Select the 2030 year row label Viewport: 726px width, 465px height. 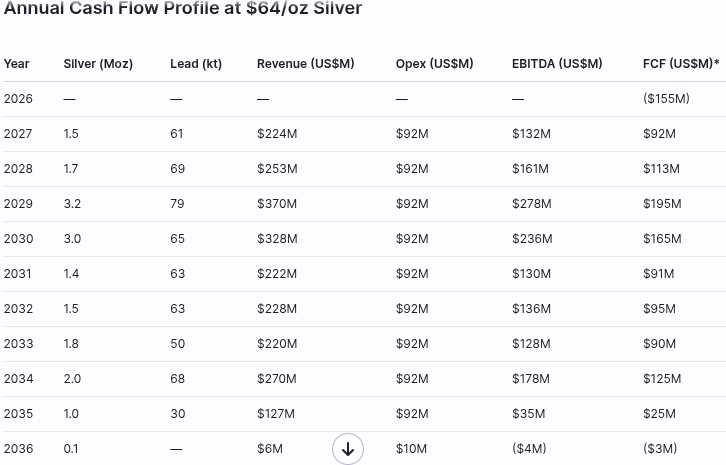tap(18, 239)
